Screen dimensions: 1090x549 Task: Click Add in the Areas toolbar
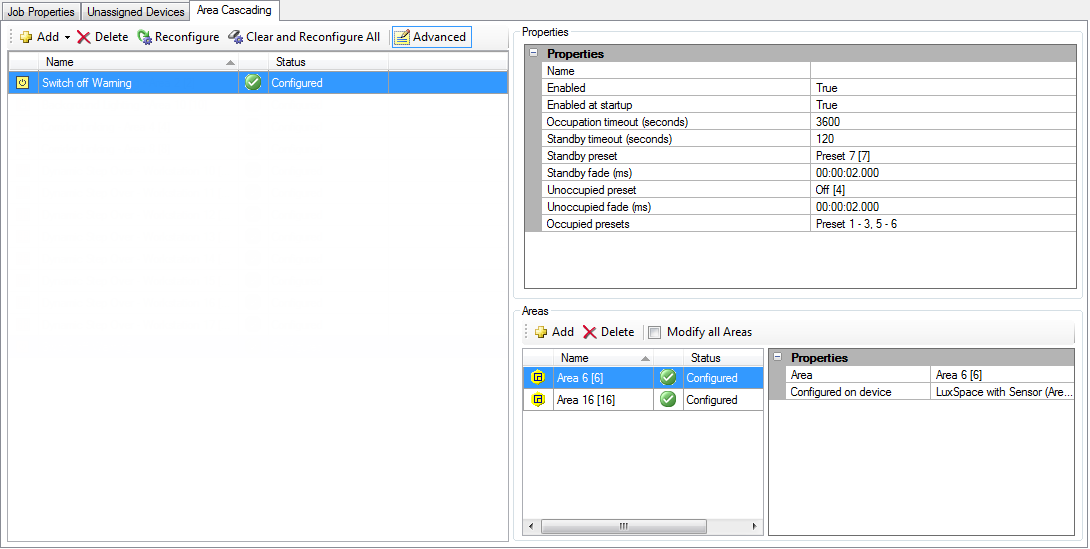(x=554, y=332)
